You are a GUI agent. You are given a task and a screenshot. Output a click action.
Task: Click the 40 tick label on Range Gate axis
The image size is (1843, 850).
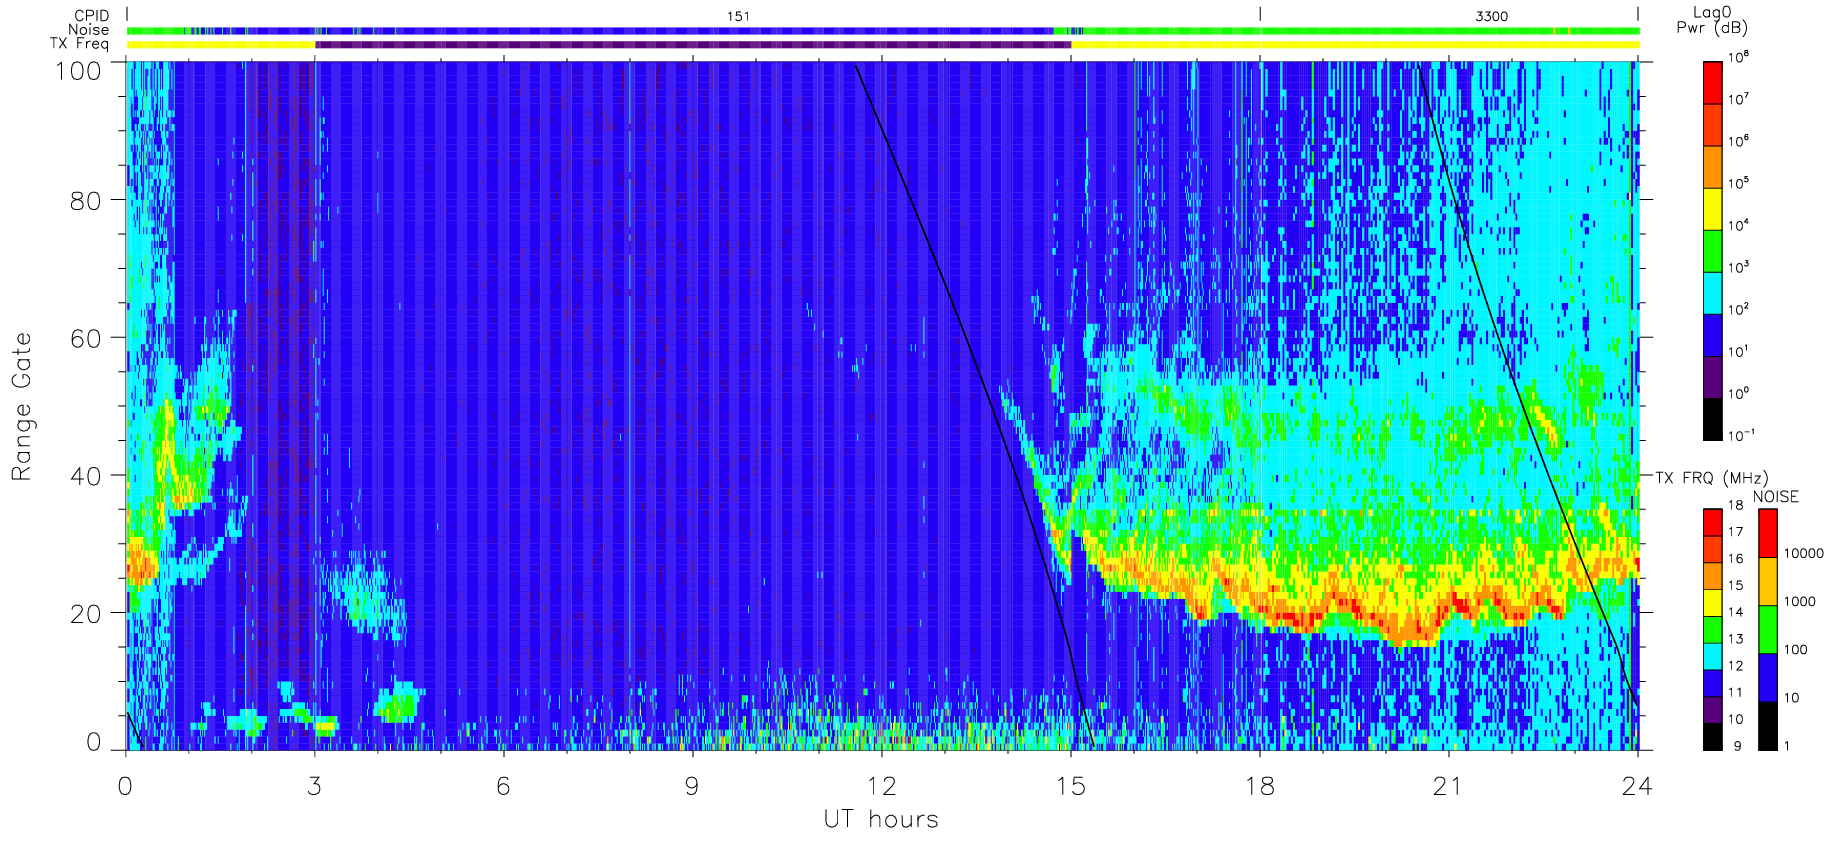[85, 476]
